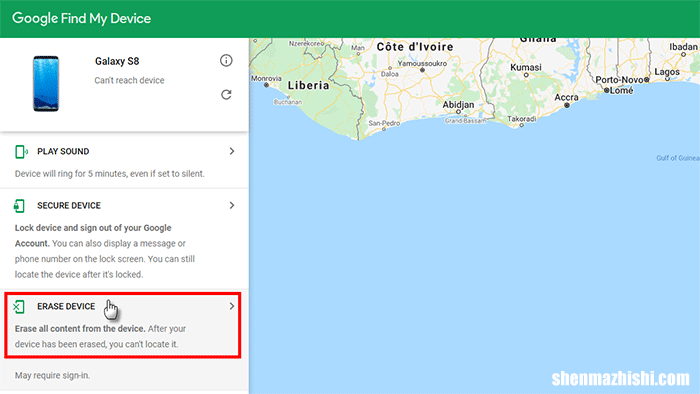Click the Secure Device lock icon
Image resolution: width=700 pixels, height=394 pixels.
pos(19,206)
